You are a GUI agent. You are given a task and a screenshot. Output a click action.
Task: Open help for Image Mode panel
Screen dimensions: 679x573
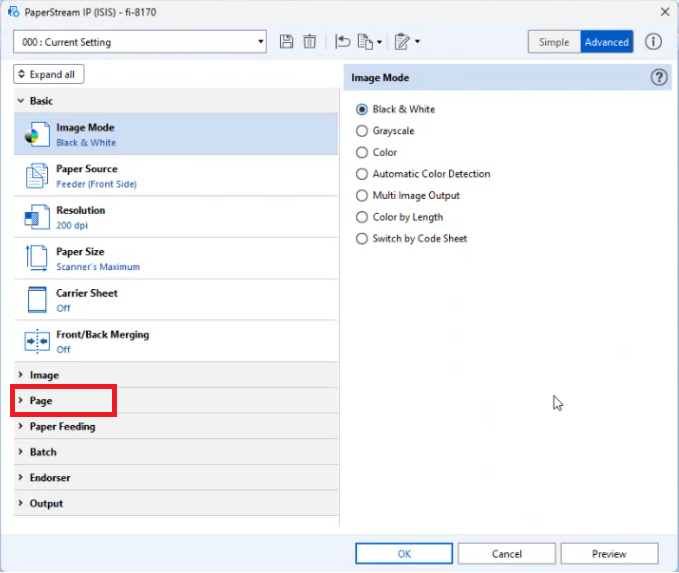pos(659,77)
